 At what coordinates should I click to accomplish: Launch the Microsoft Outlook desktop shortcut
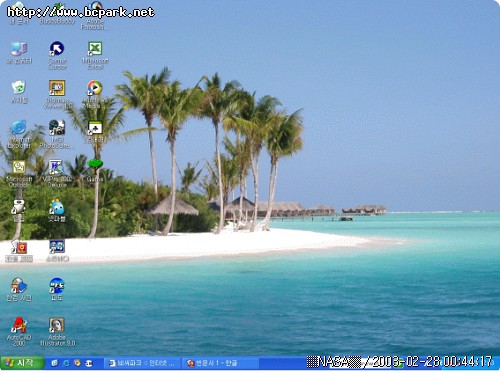(x=19, y=174)
